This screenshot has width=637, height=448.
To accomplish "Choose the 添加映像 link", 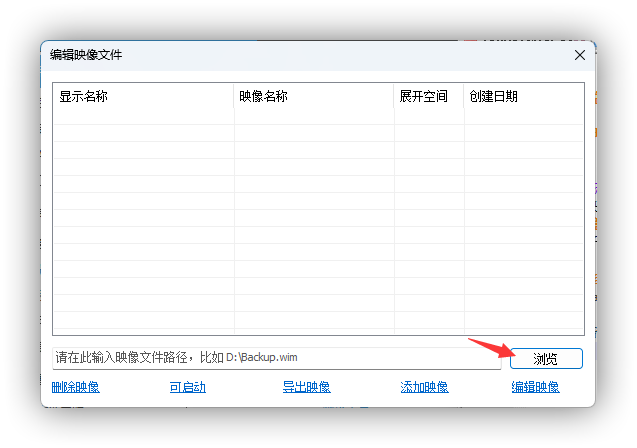I will [x=425, y=387].
